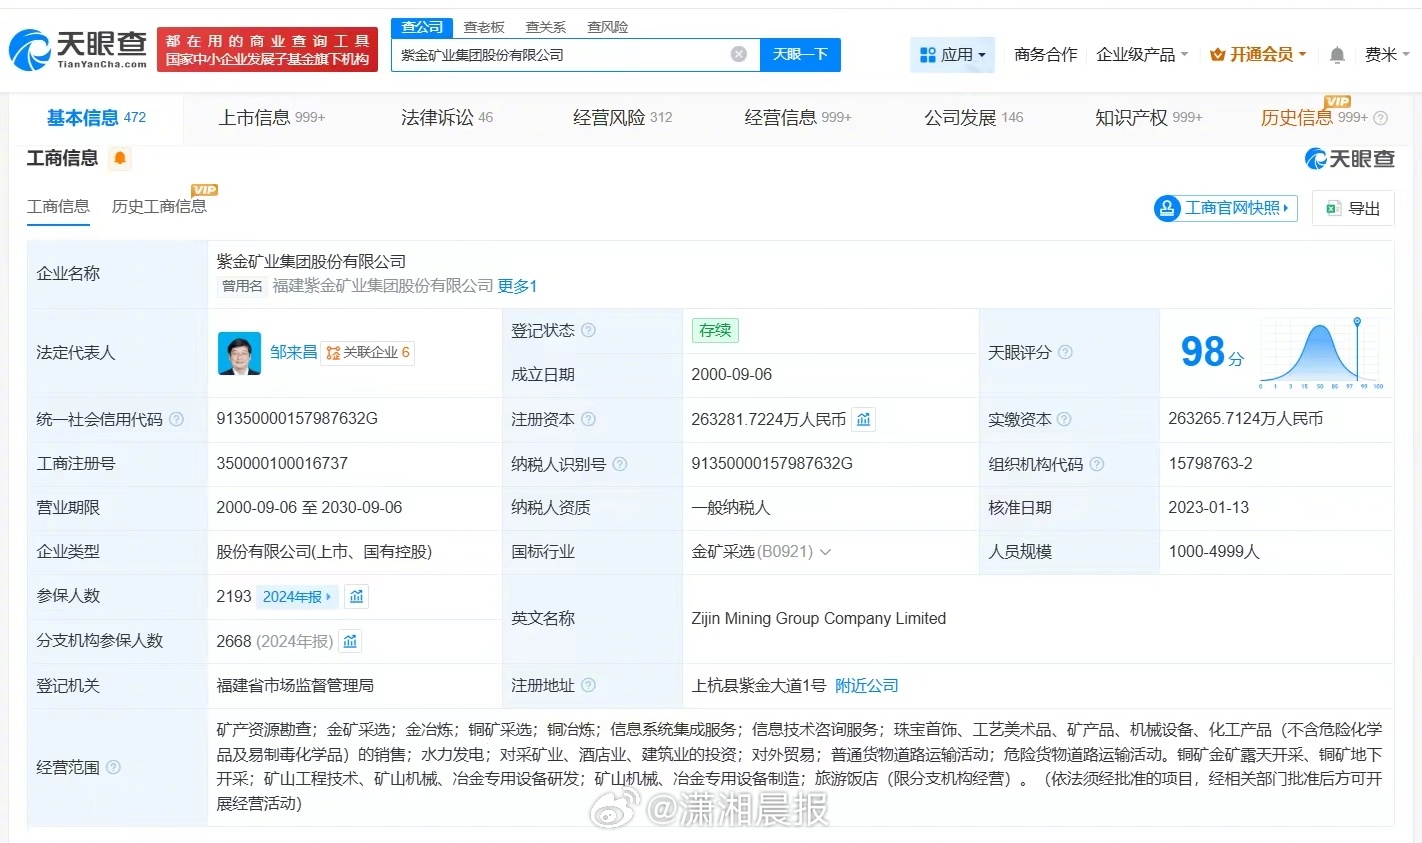Open the notifications bell in the header
This screenshot has height=843, width=1422.
1337,55
